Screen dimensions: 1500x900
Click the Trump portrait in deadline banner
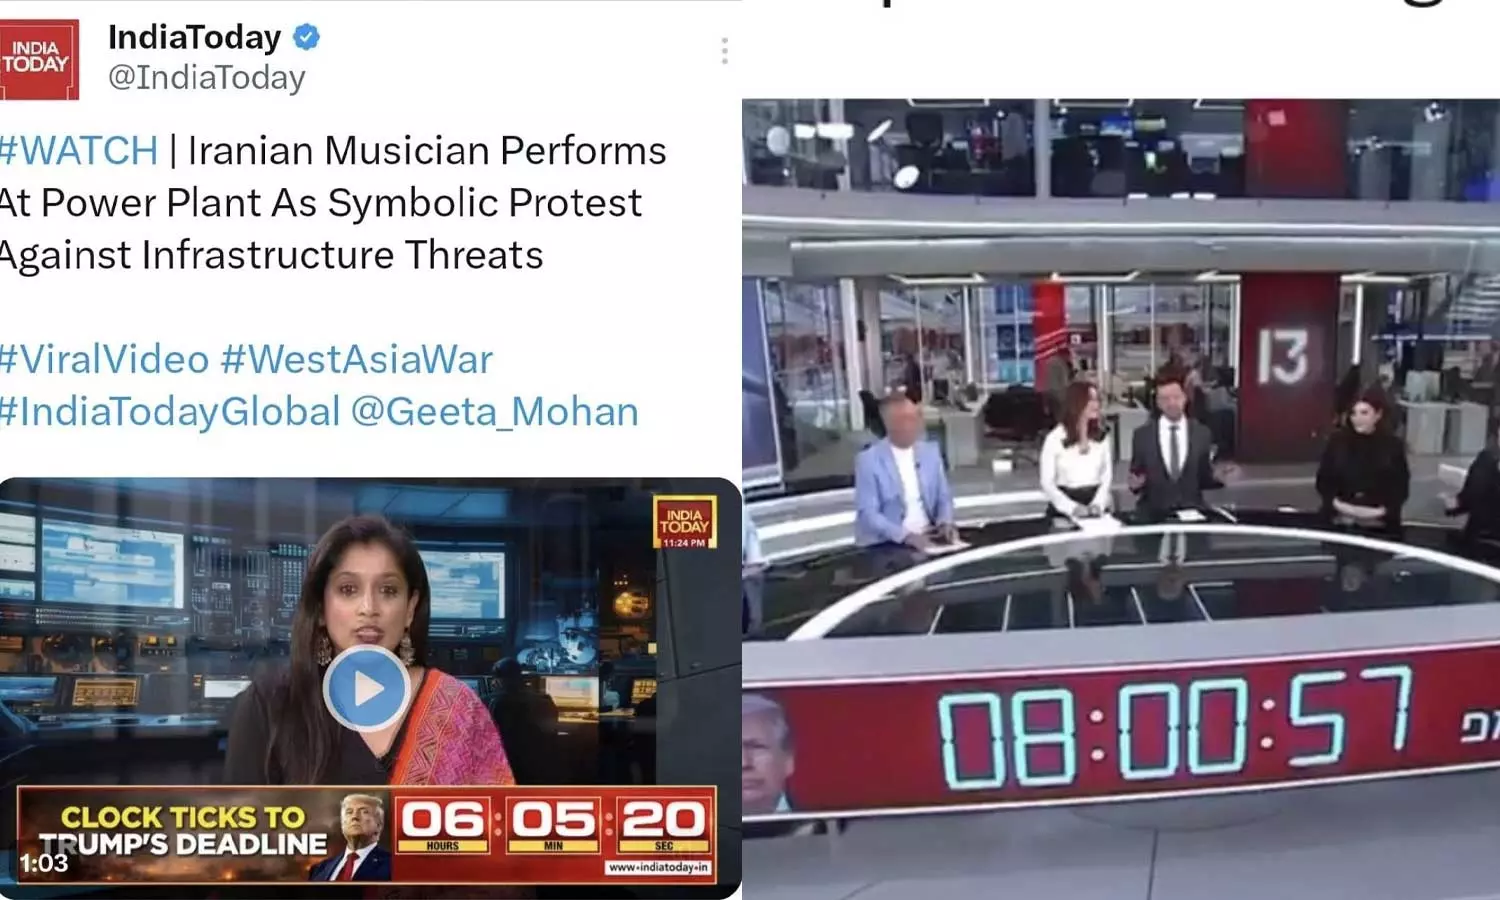pyautogui.click(x=355, y=836)
